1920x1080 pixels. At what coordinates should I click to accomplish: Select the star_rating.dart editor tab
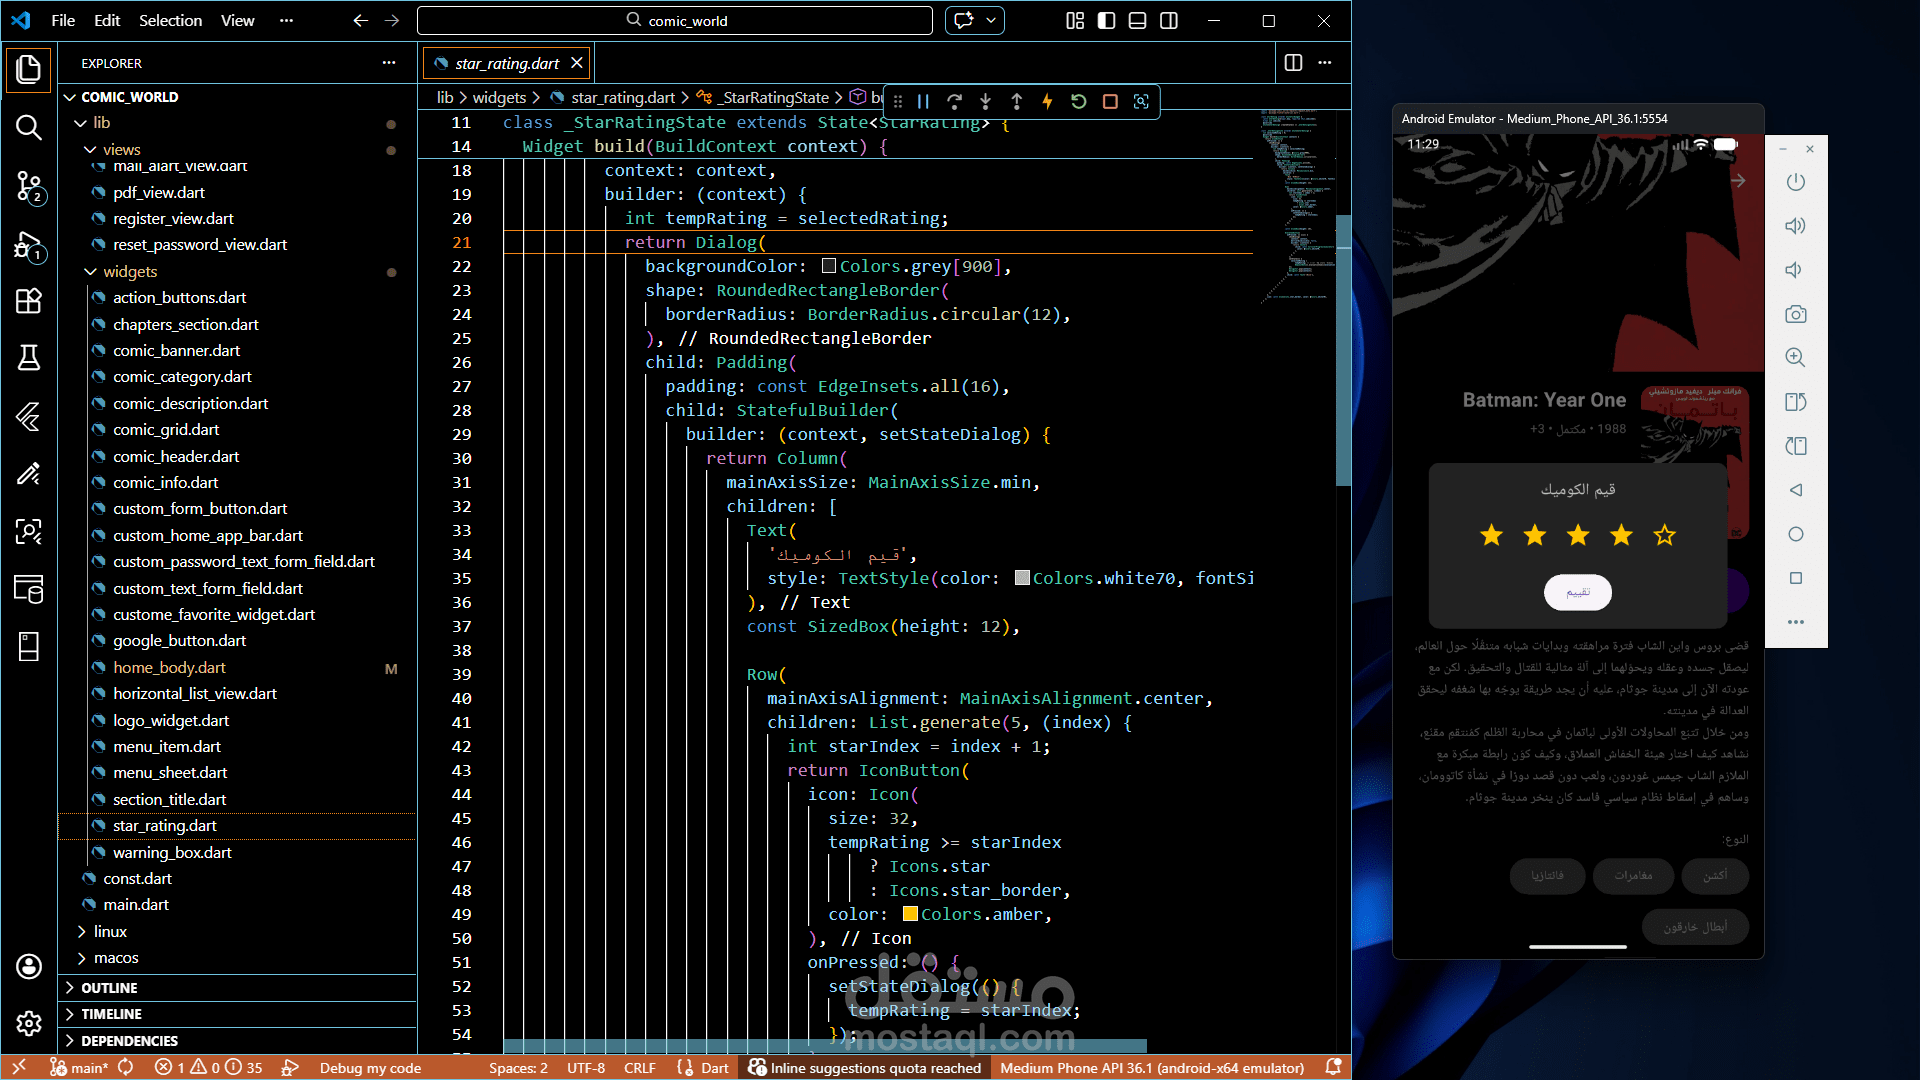coord(506,63)
